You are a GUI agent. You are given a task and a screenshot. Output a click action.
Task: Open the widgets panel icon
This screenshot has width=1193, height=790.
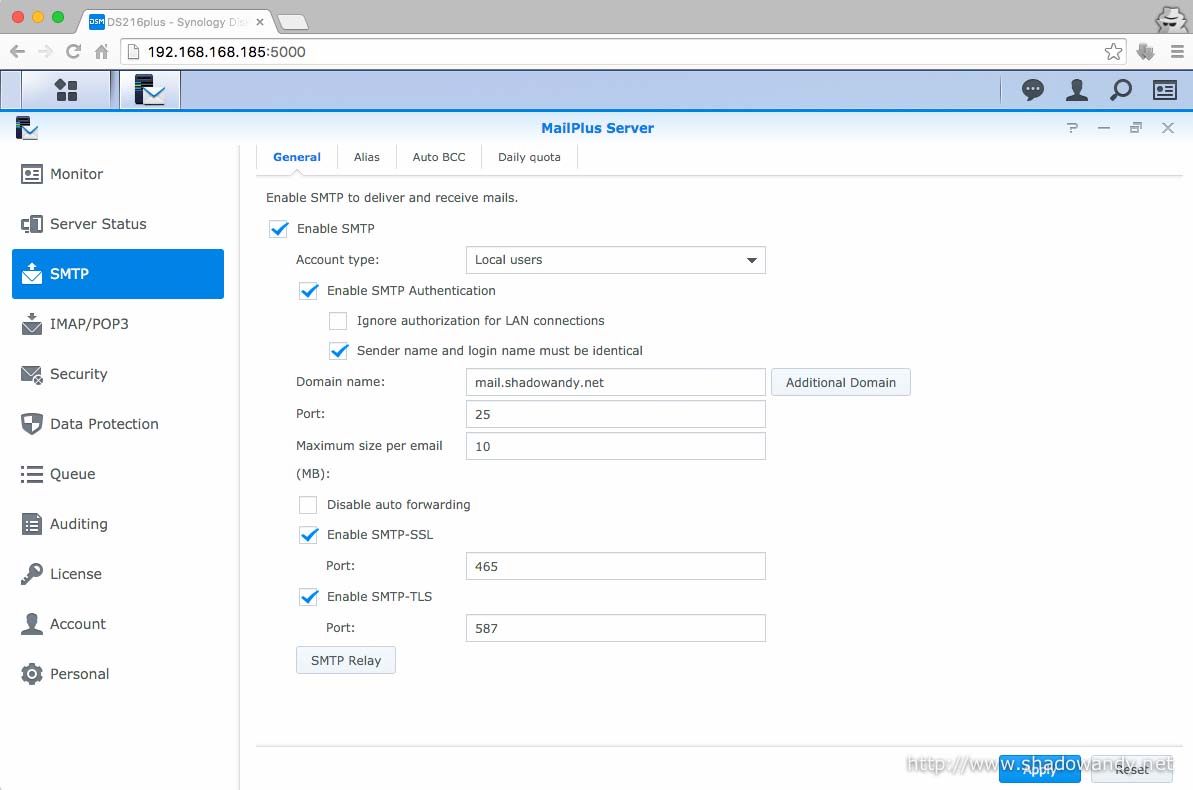click(x=1164, y=90)
